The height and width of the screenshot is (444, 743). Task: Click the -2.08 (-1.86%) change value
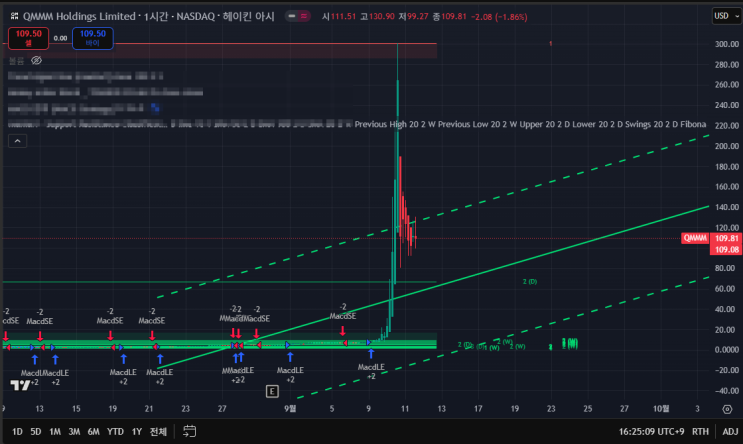click(500, 17)
